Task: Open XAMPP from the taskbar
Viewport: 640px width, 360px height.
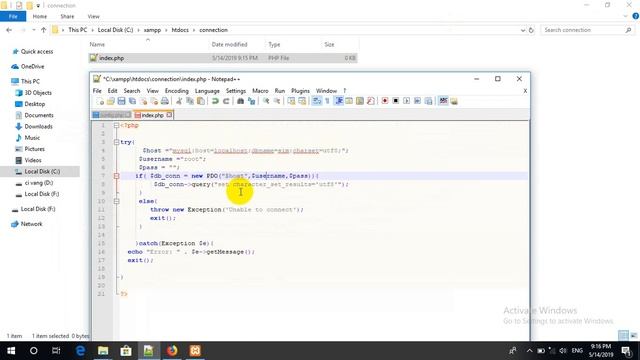Action: pyautogui.click(x=195, y=351)
